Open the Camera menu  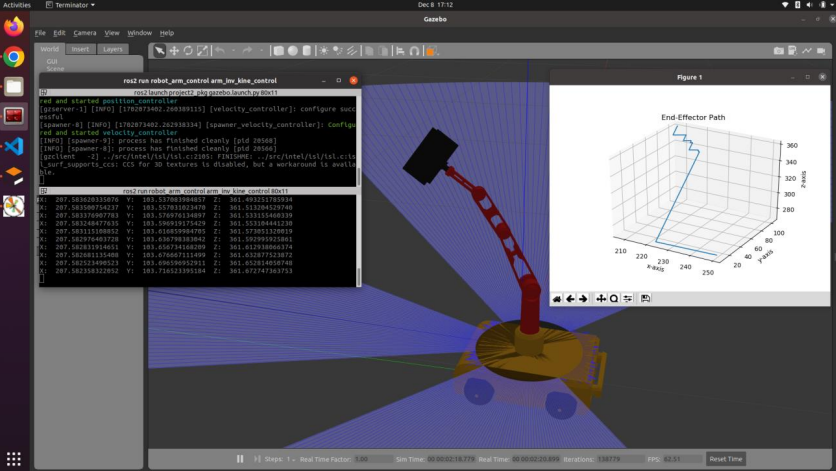click(x=85, y=33)
